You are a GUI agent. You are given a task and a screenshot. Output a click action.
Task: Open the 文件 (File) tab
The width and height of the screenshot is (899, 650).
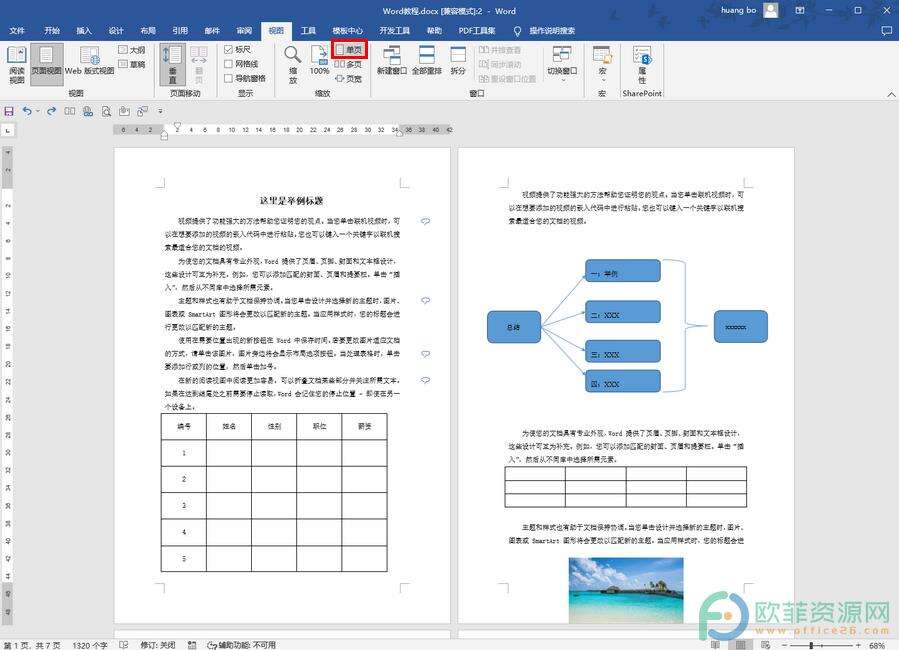point(17,30)
